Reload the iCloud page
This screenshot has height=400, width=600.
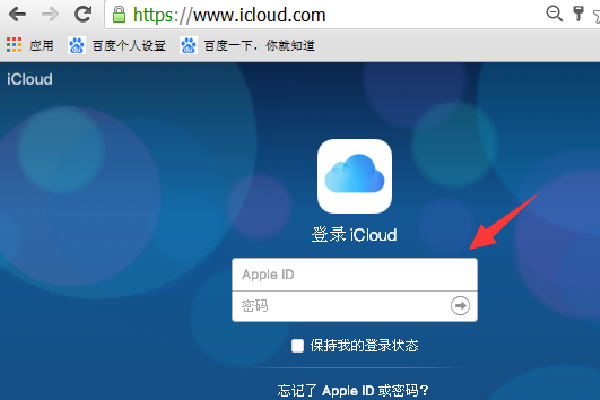(83, 15)
